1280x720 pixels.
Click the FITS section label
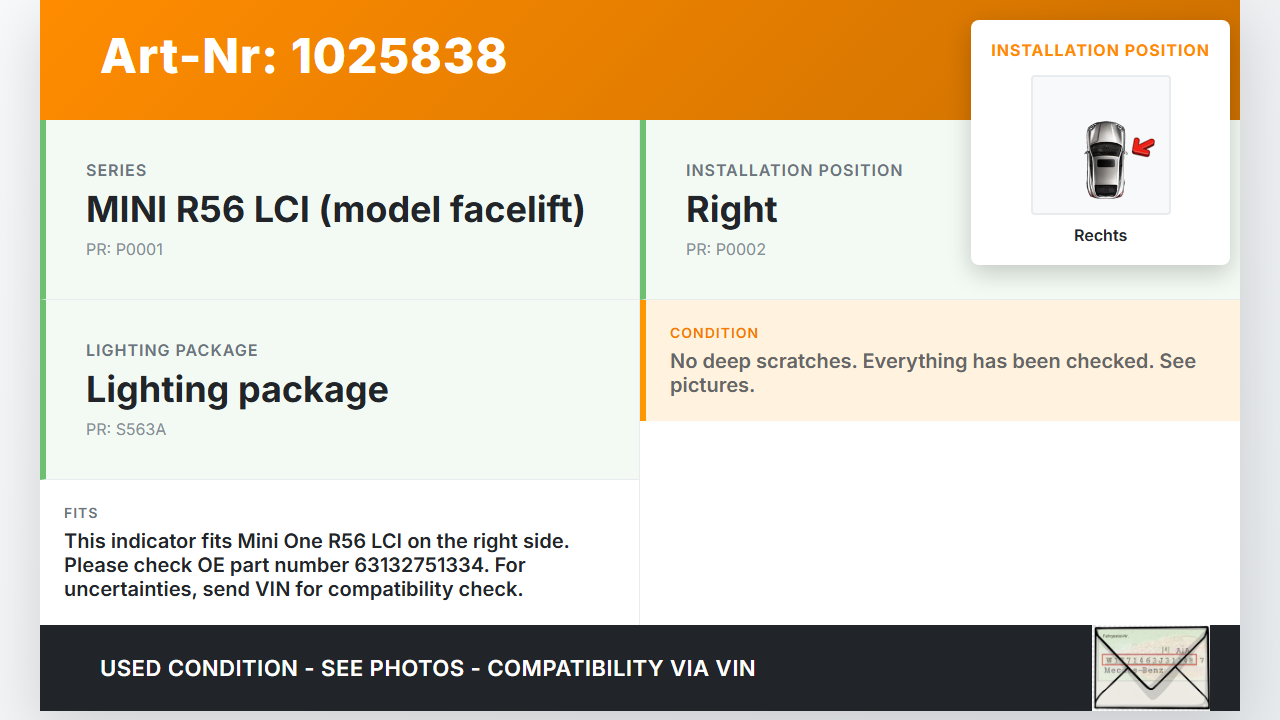tap(81, 513)
